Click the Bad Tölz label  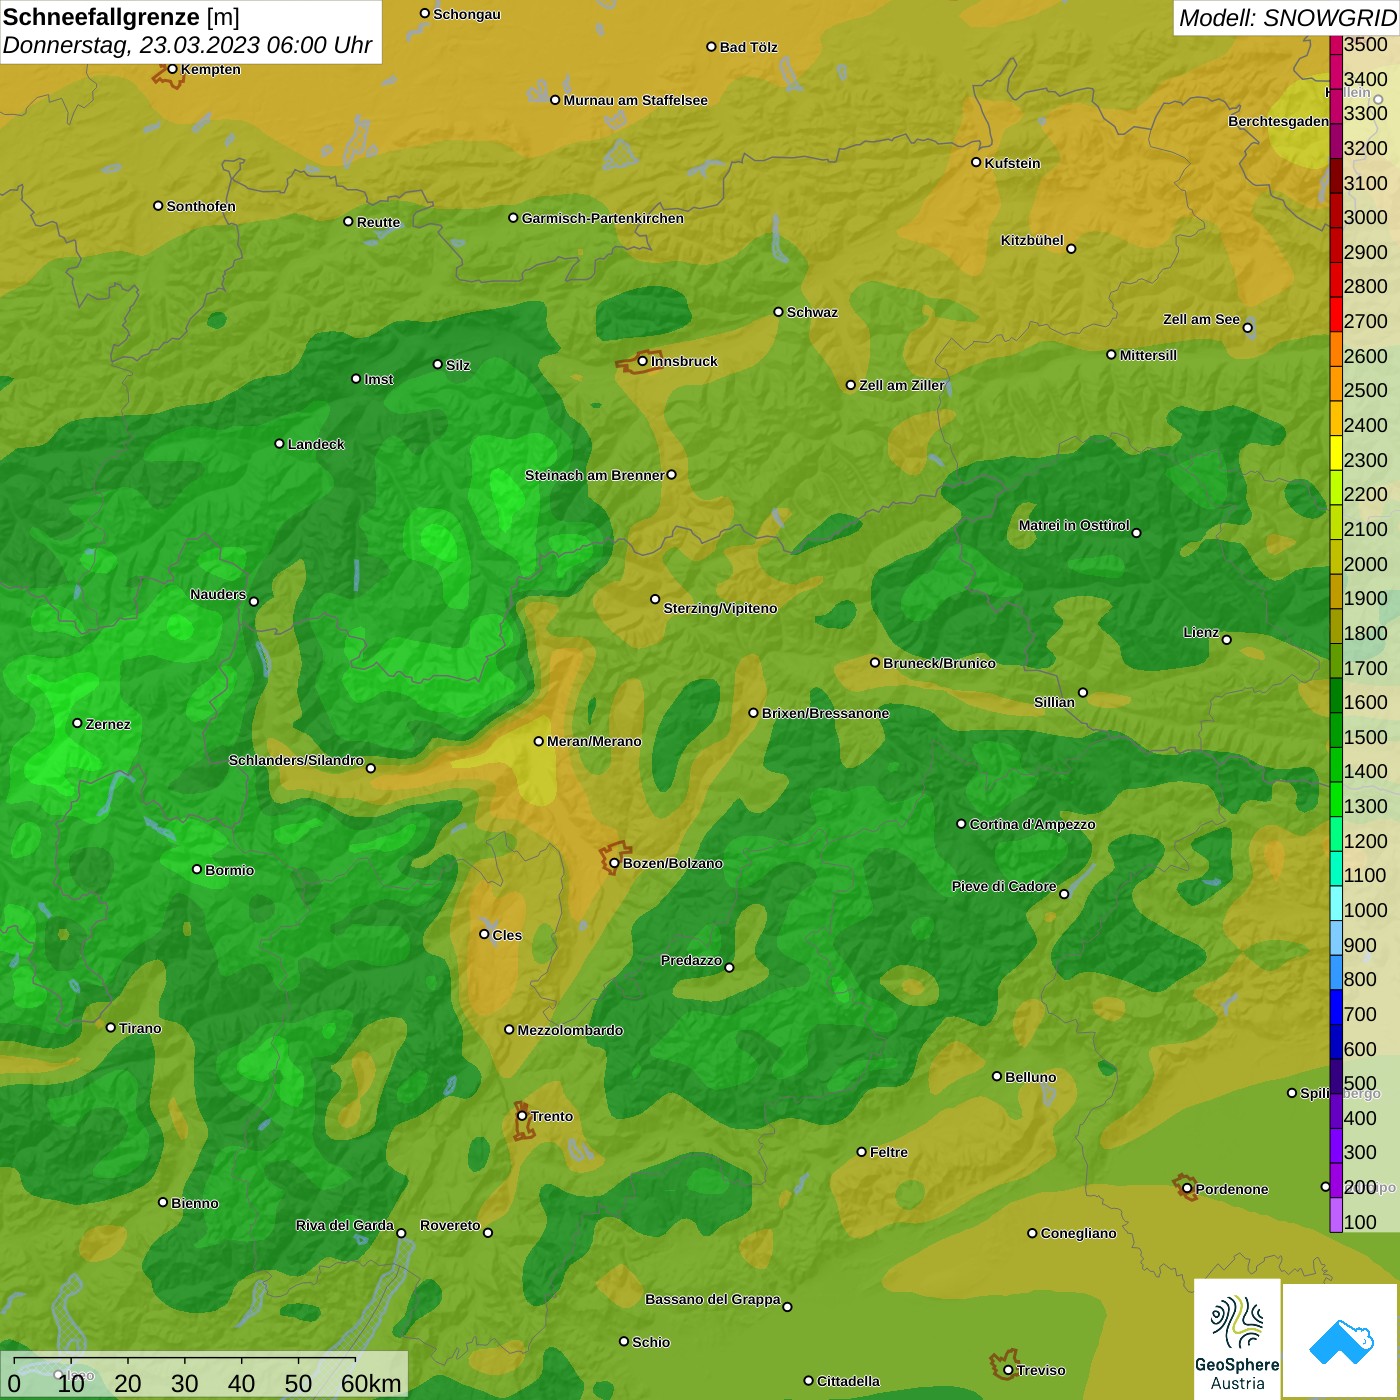click(749, 47)
